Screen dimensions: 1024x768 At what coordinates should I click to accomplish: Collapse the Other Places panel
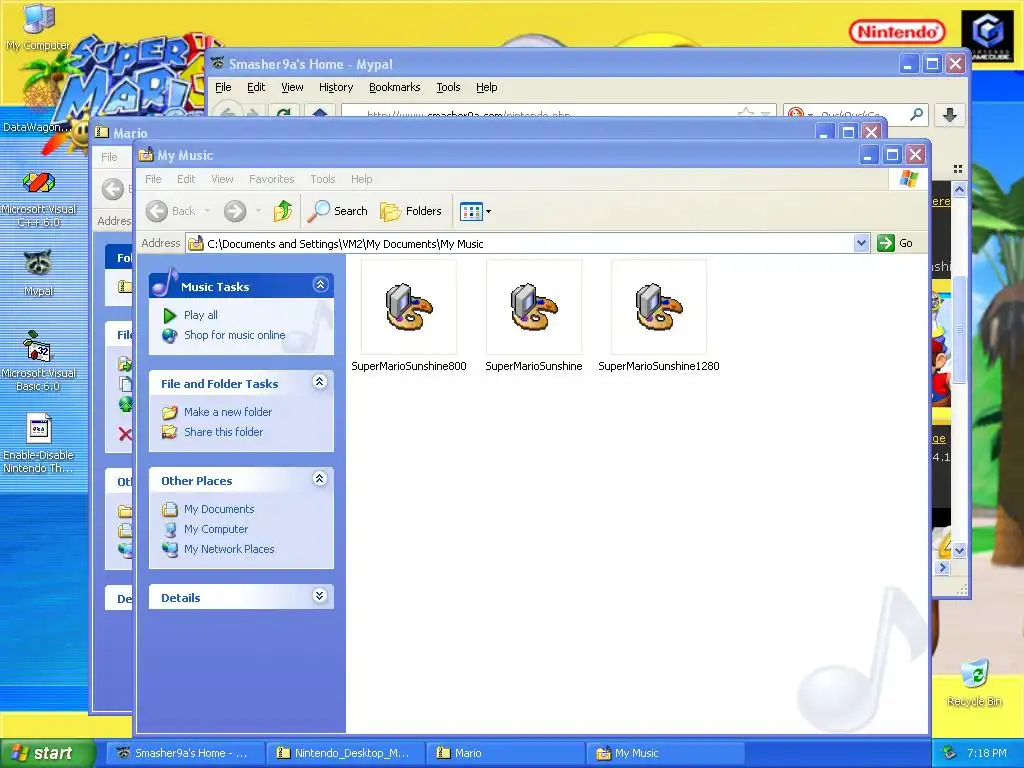pyautogui.click(x=319, y=479)
